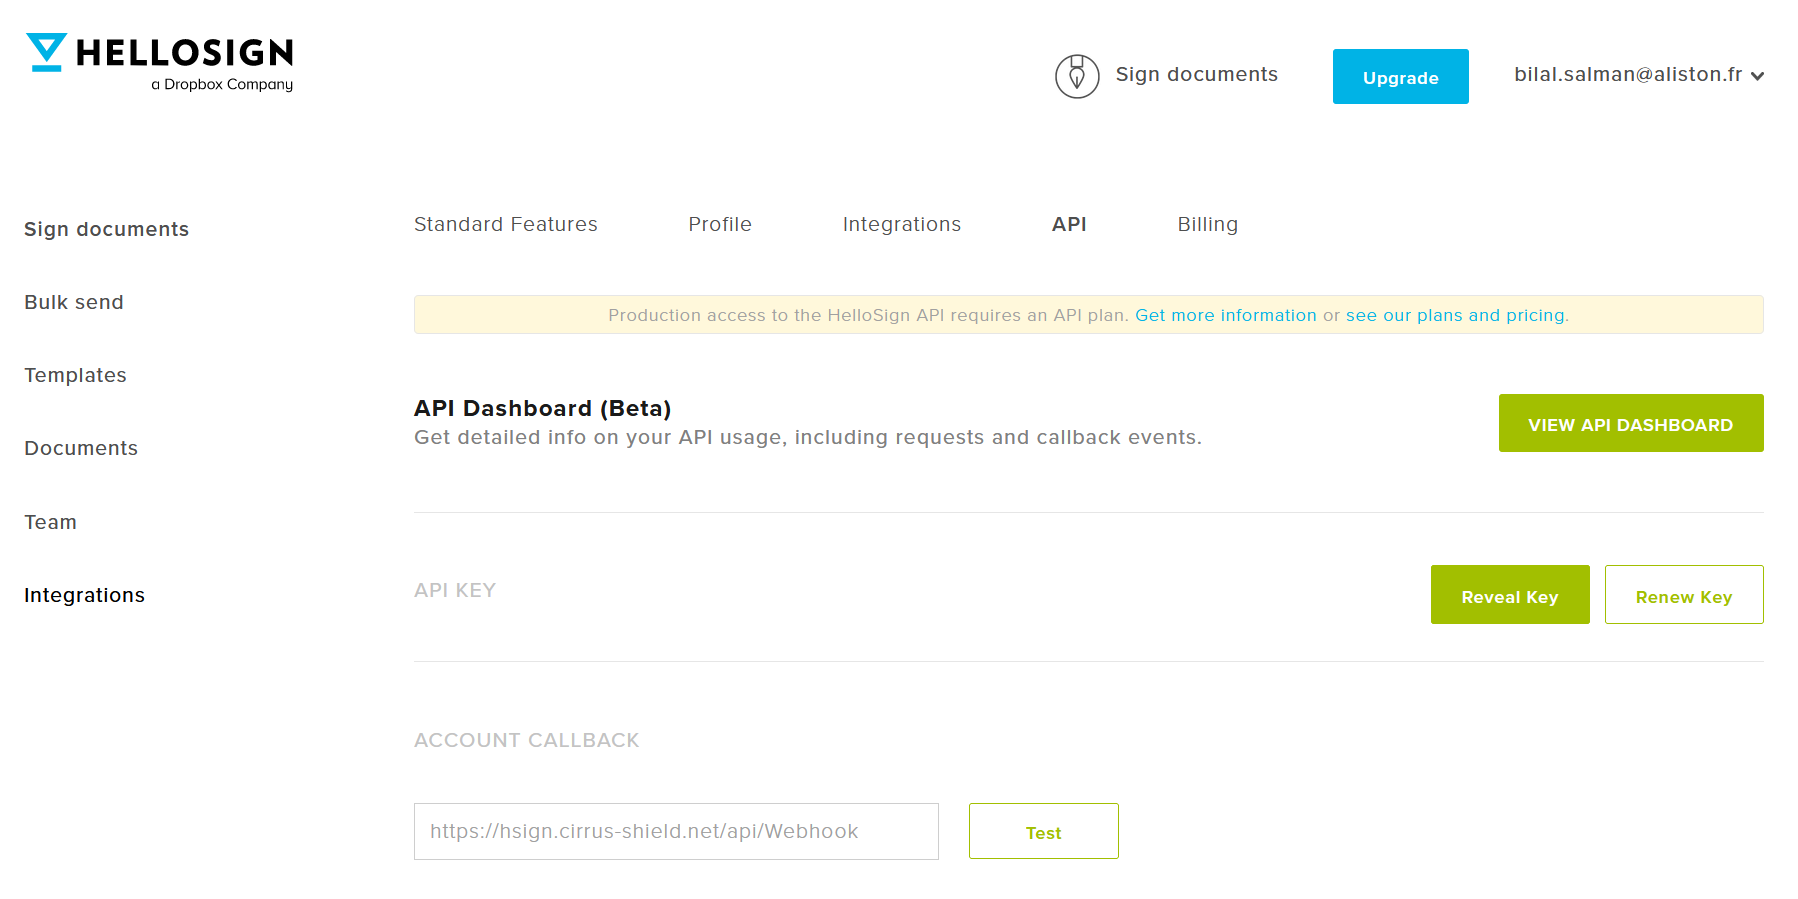Screen dimensions: 1798x899
Task: Click the HelloSign logo
Action: tap(160, 62)
